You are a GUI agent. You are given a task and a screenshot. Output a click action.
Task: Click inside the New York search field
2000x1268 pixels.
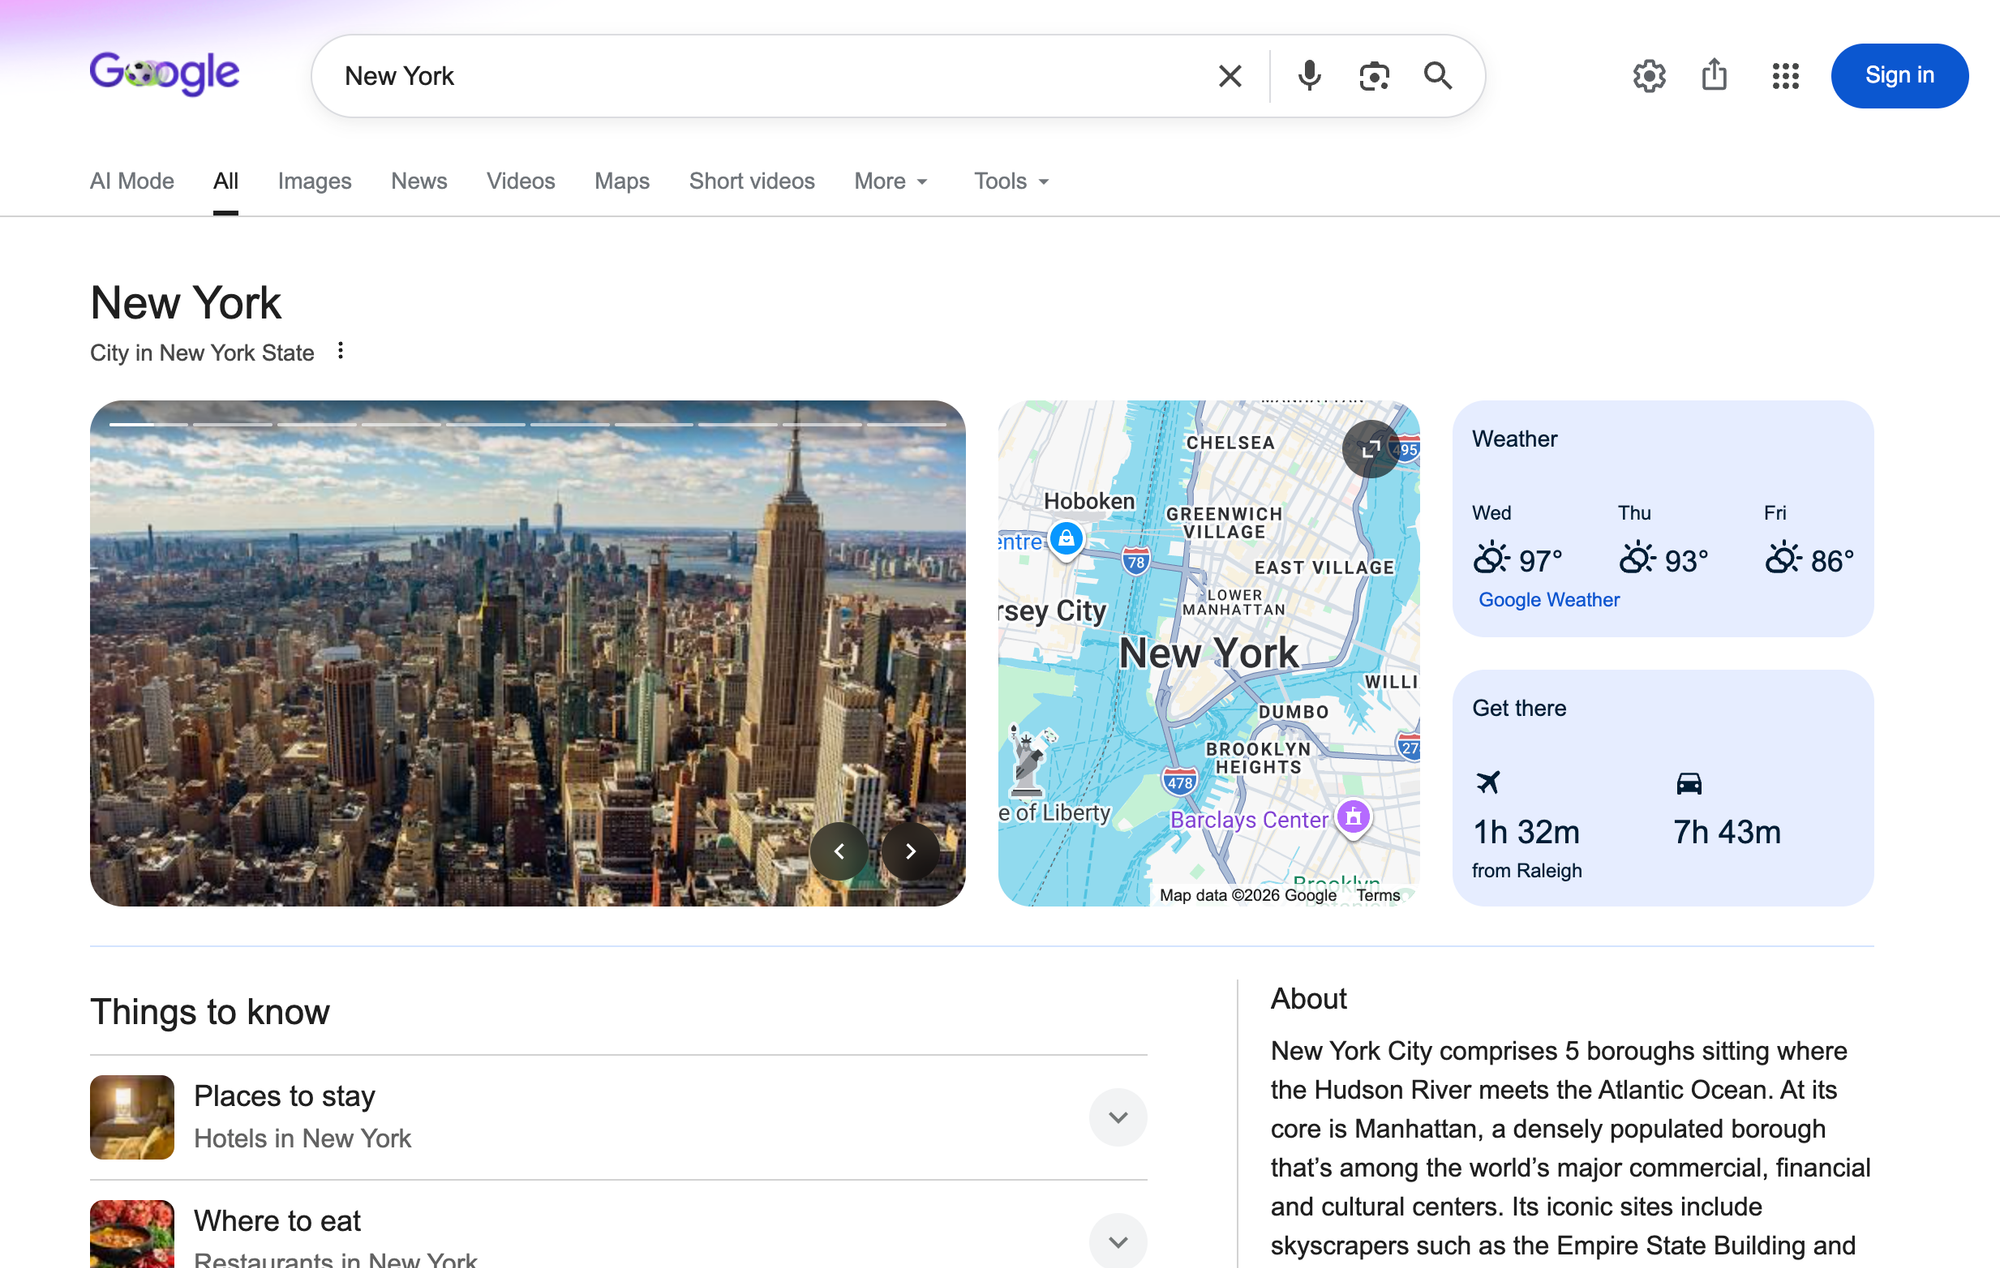point(770,76)
